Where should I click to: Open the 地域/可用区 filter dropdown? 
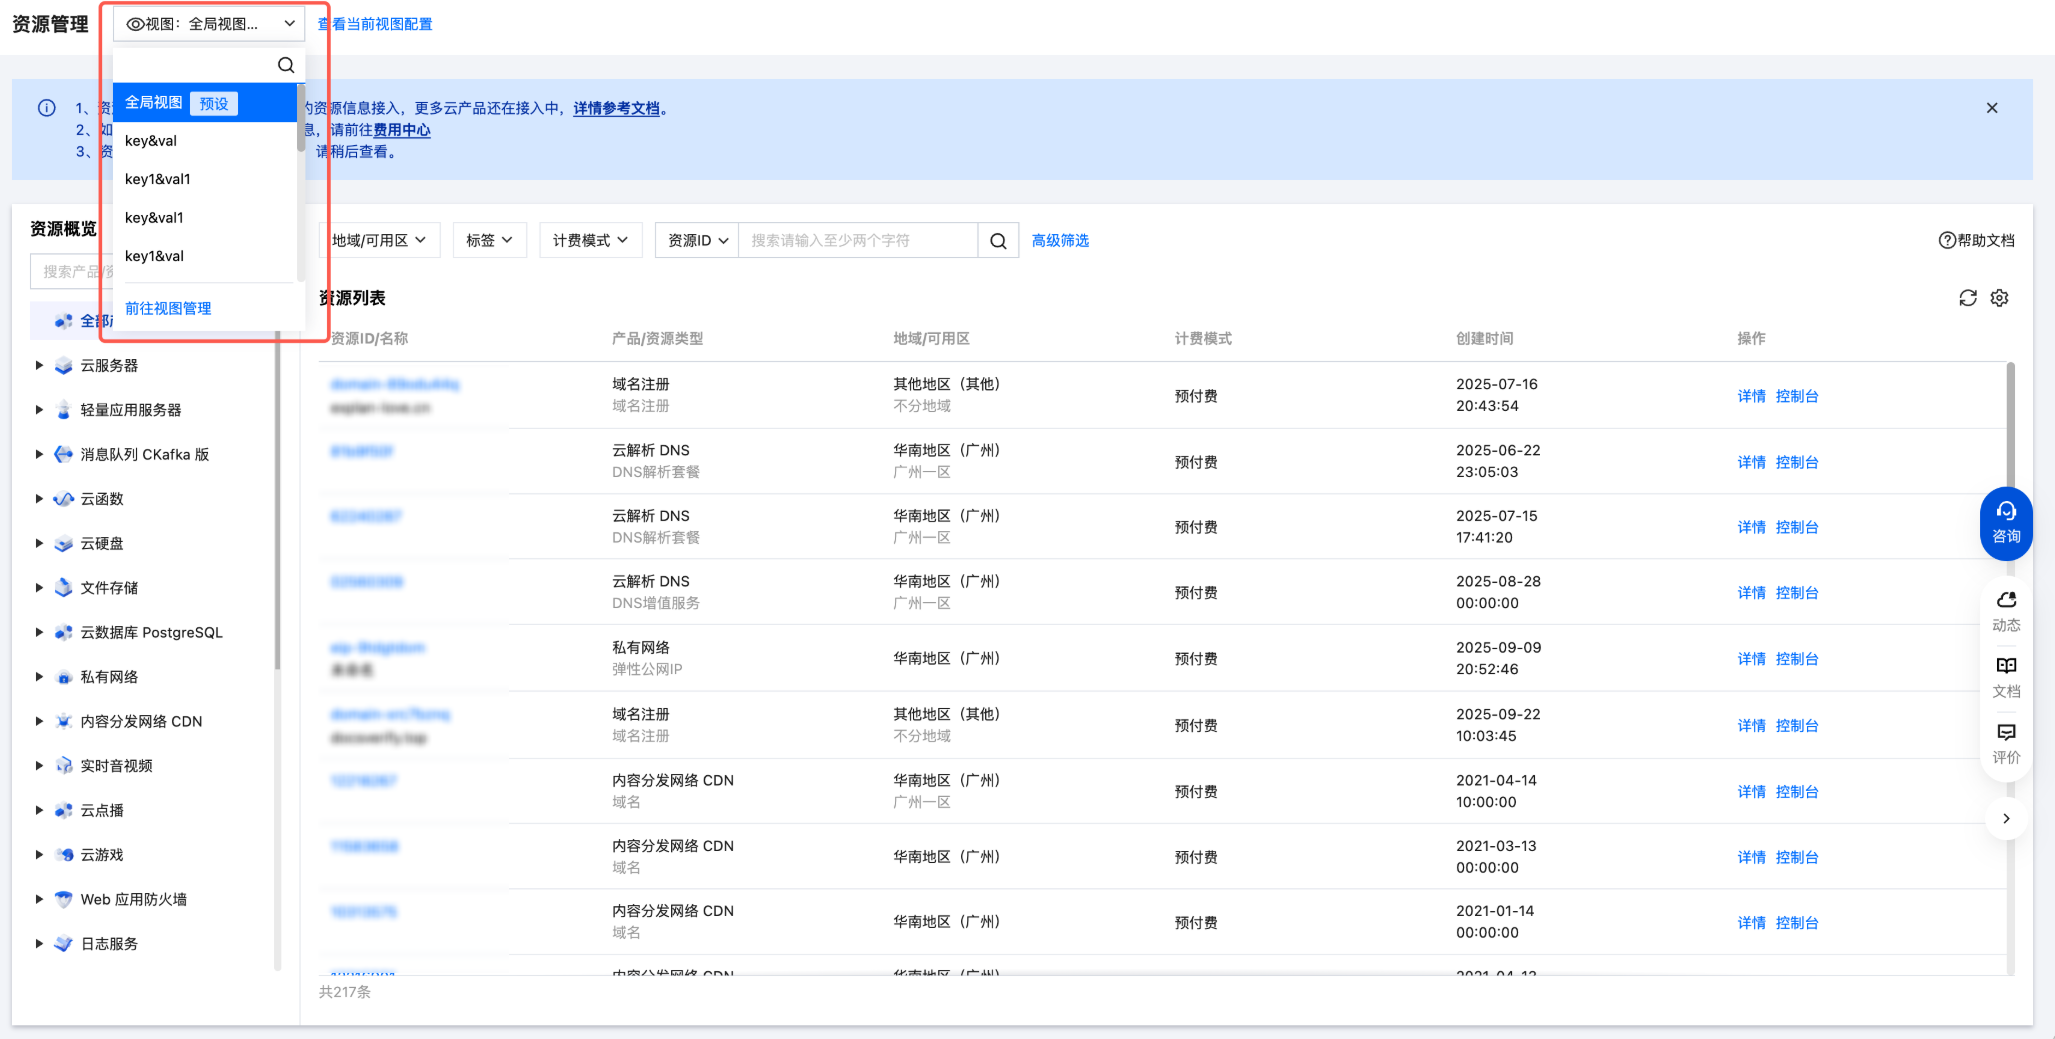coord(379,241)
